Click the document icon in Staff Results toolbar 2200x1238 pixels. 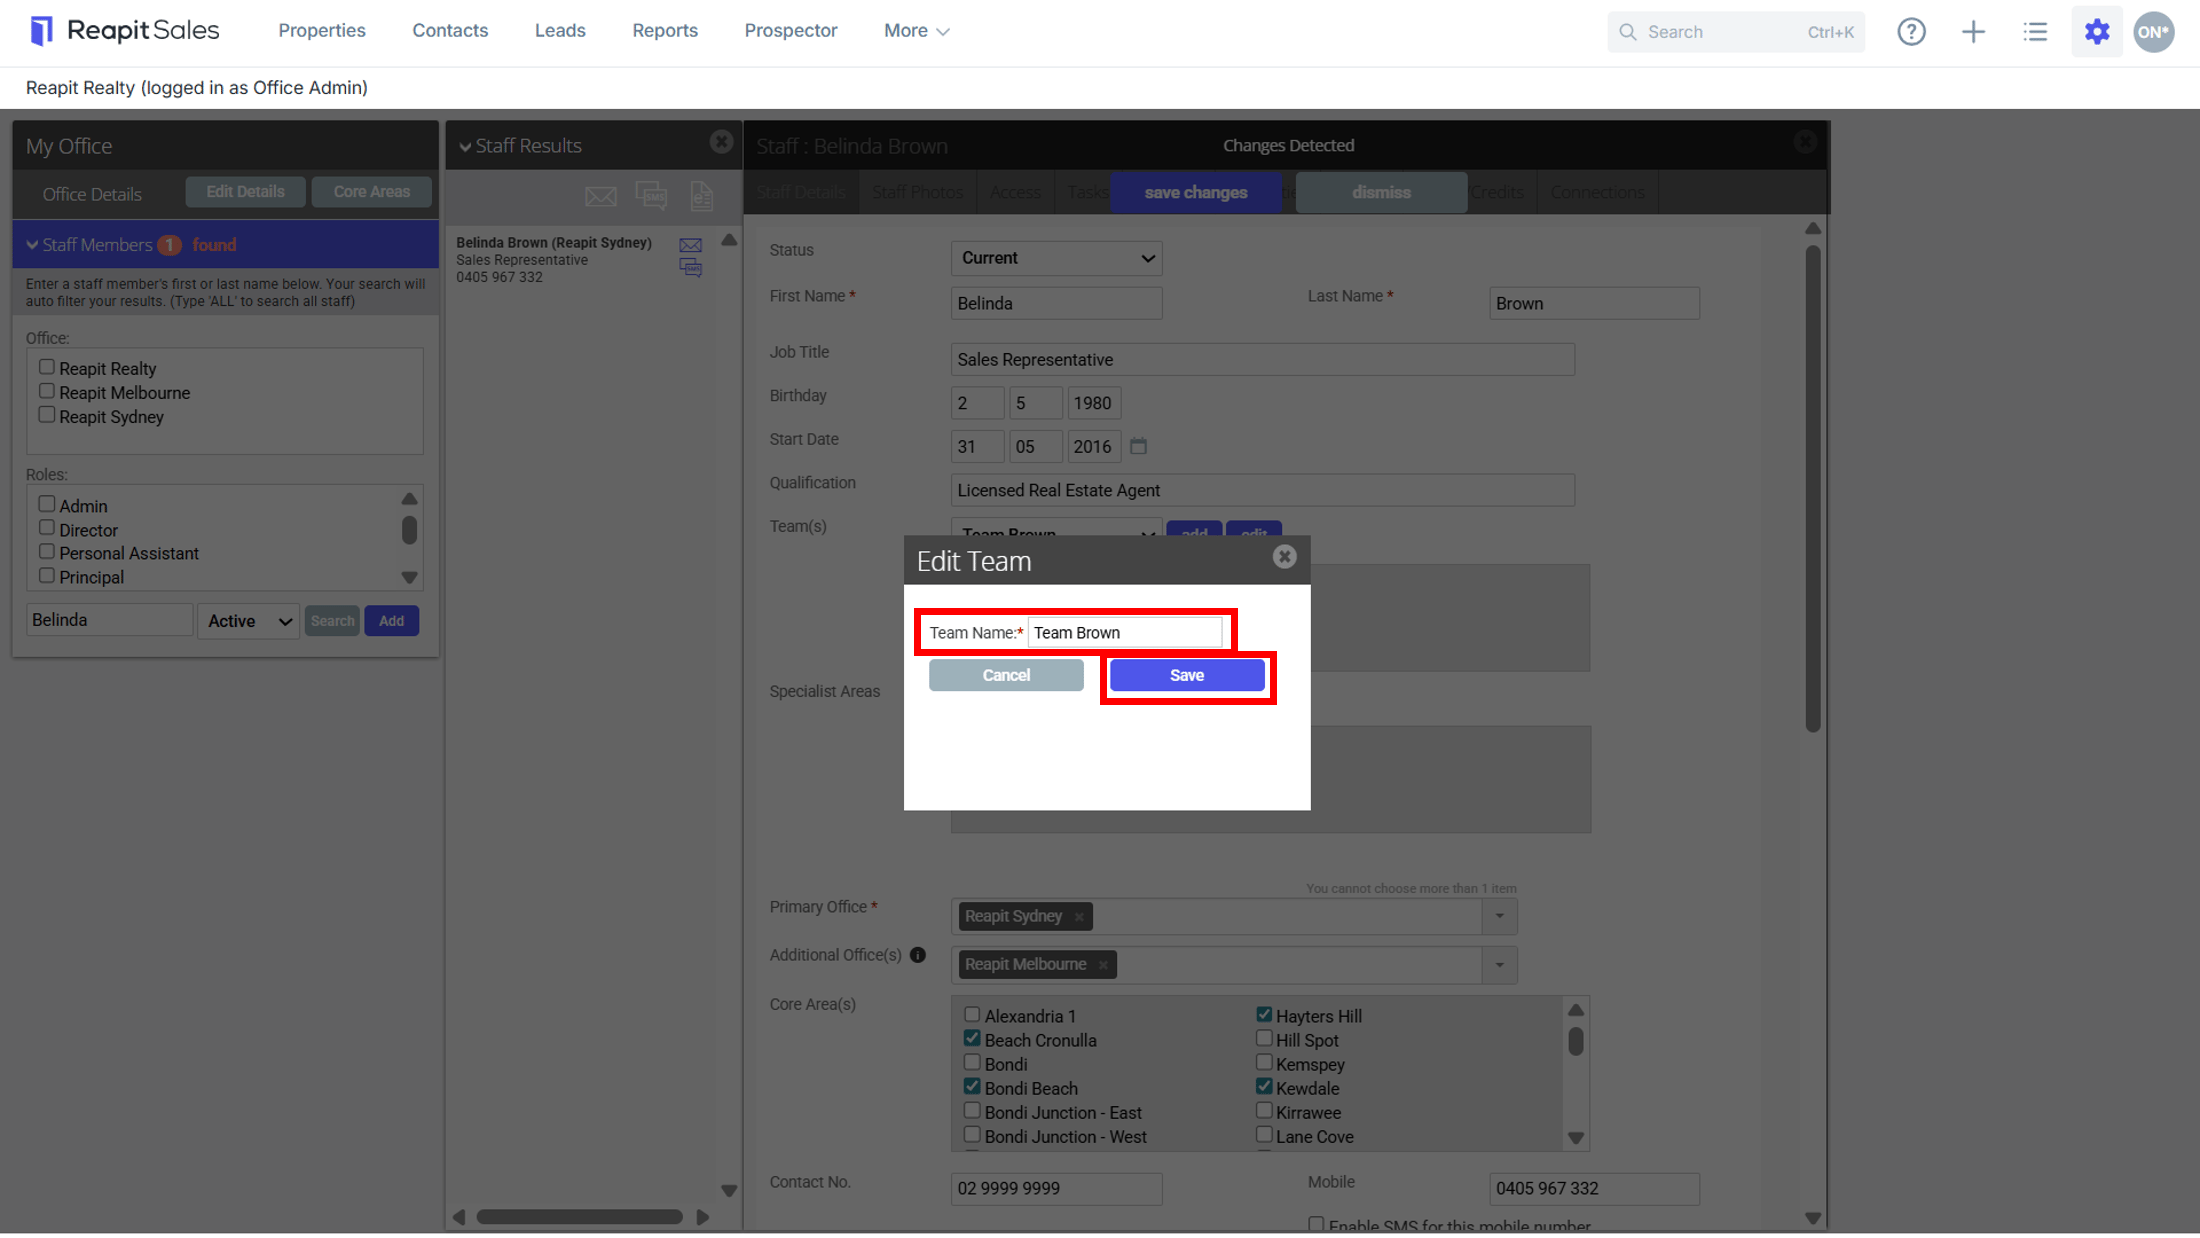(x=702, y=196)
